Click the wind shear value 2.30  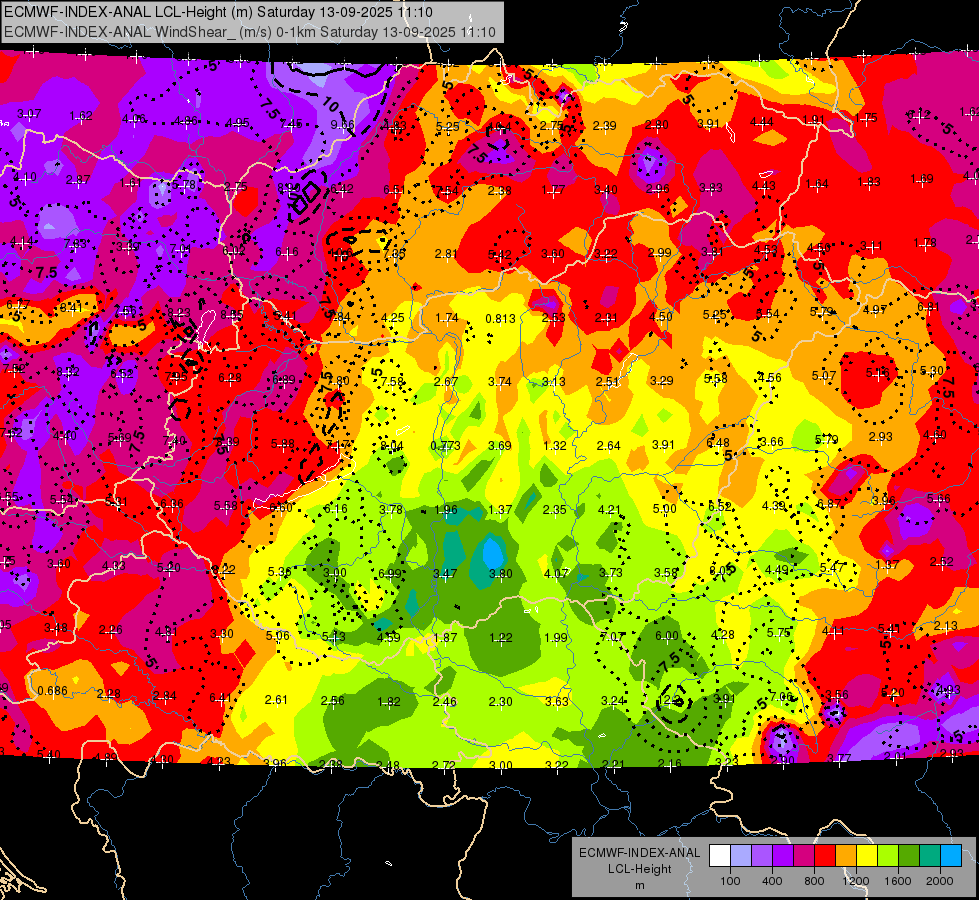(501, 701)
